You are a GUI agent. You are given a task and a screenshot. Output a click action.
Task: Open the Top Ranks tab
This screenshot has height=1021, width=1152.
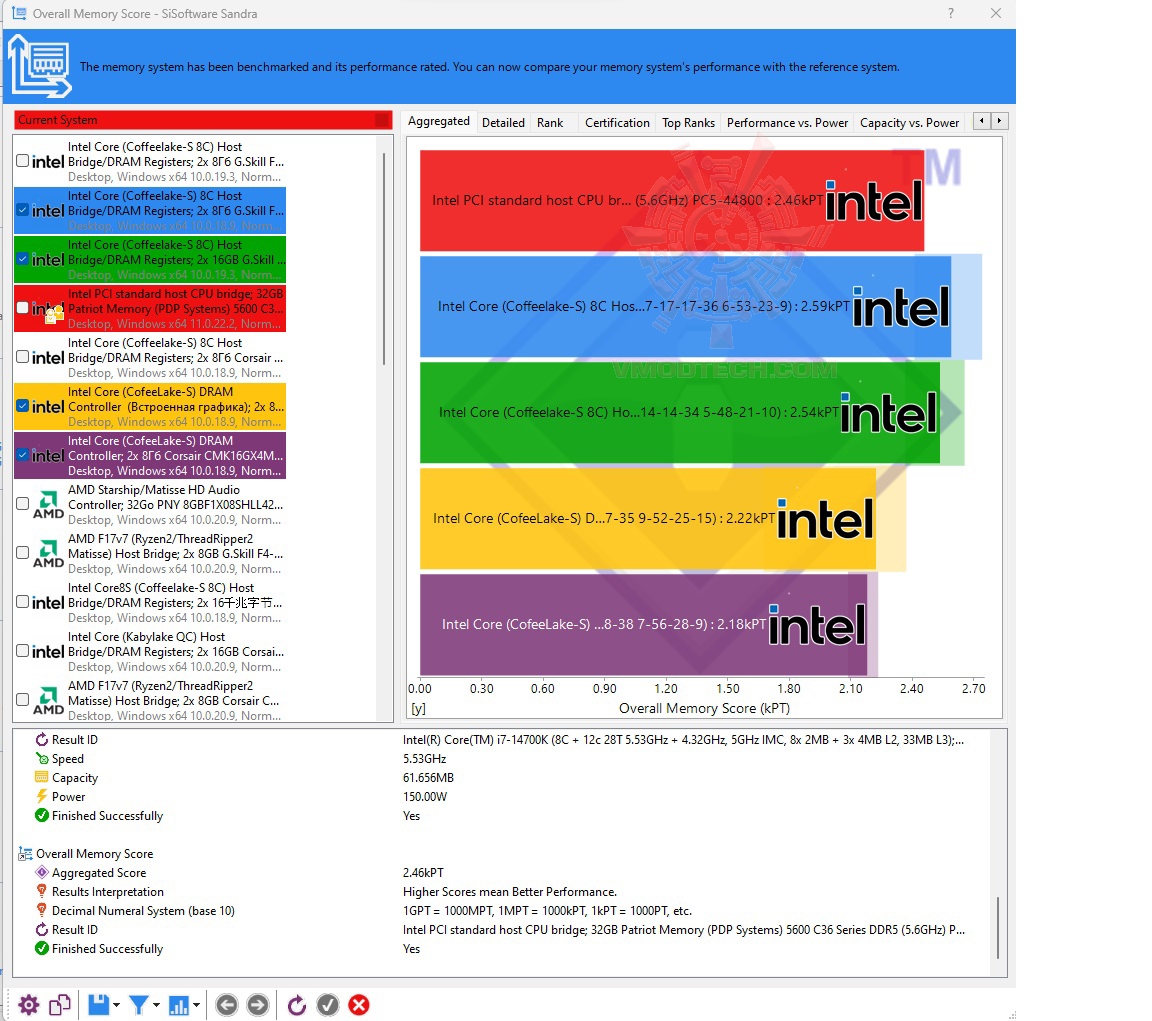(688, 123)
